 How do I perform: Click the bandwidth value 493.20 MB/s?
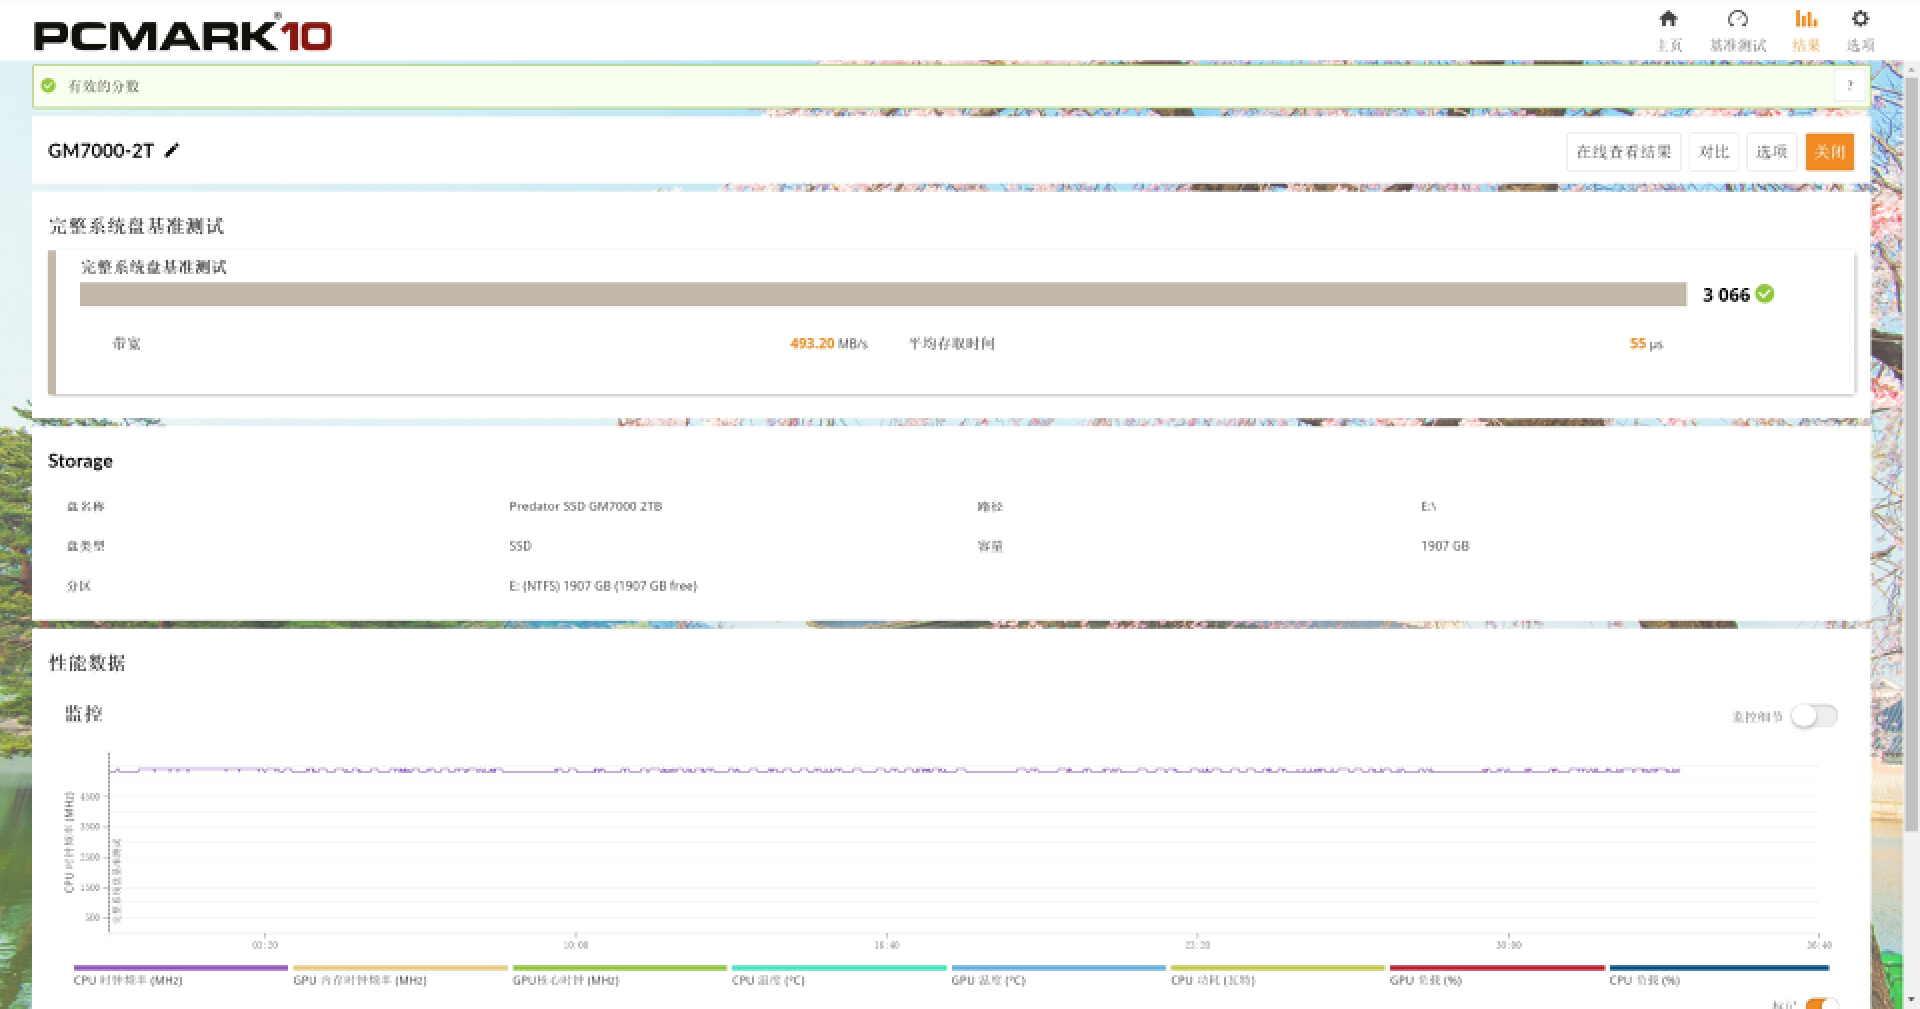click(829, 343)
